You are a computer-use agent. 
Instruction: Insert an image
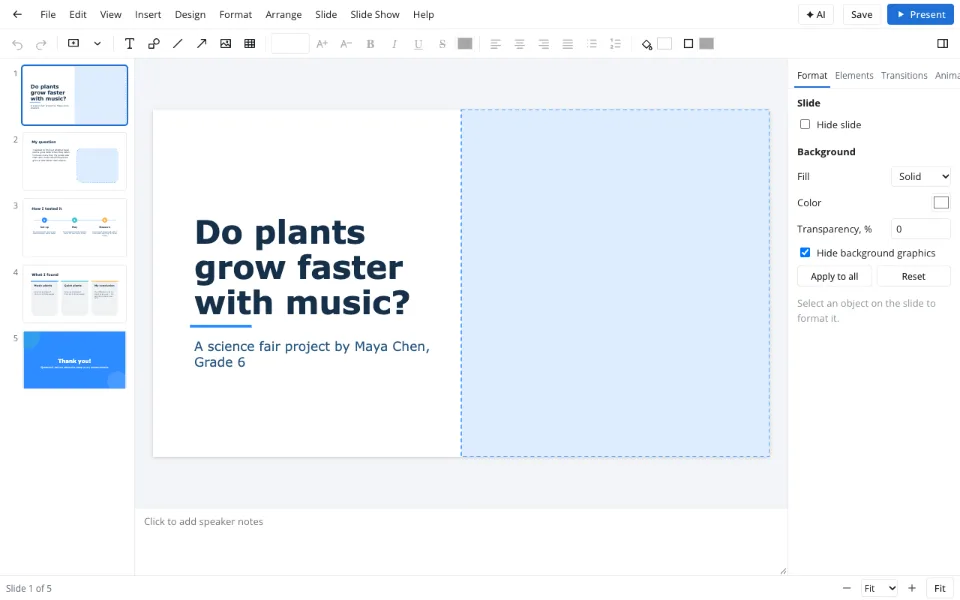[226, 43]
